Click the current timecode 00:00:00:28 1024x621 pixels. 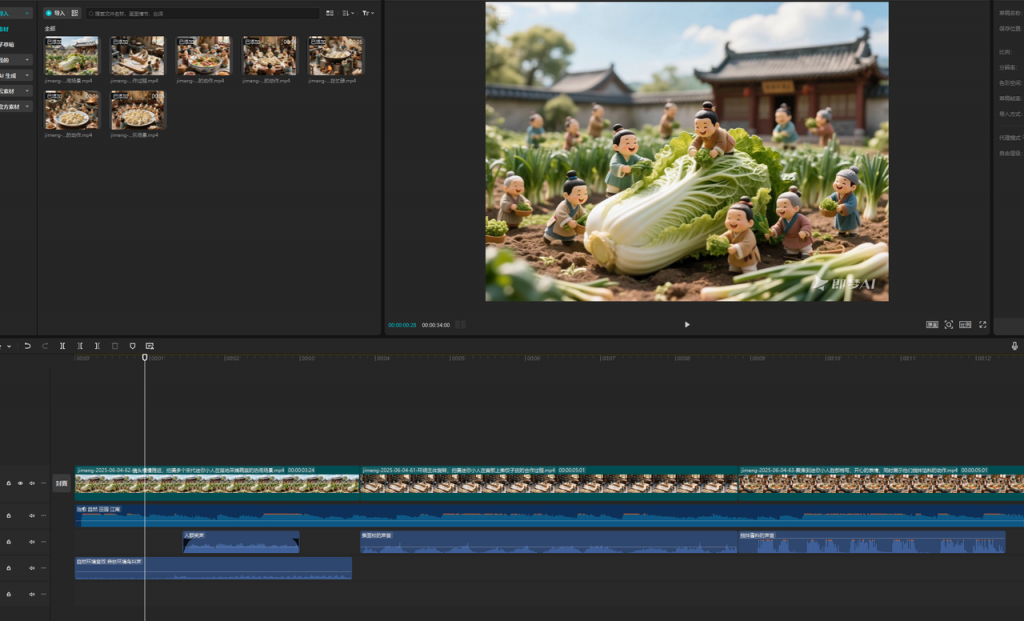coord(402,325)
